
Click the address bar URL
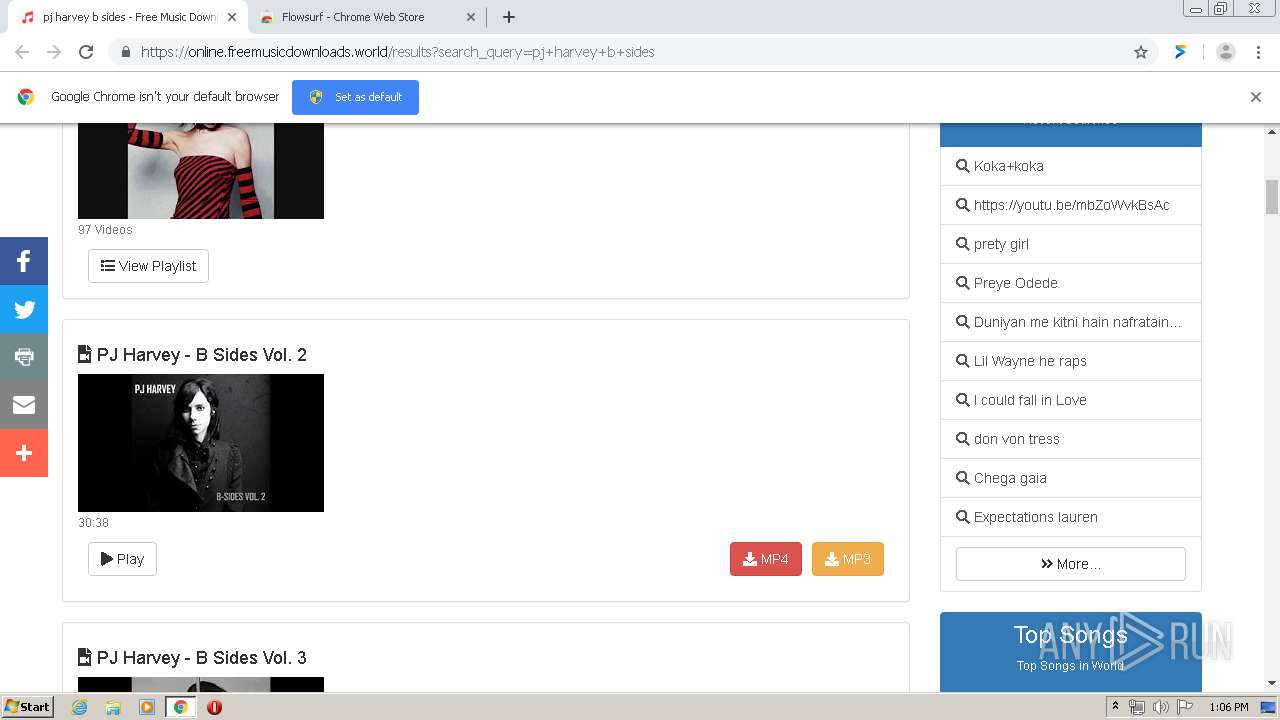tap(398, 52)
